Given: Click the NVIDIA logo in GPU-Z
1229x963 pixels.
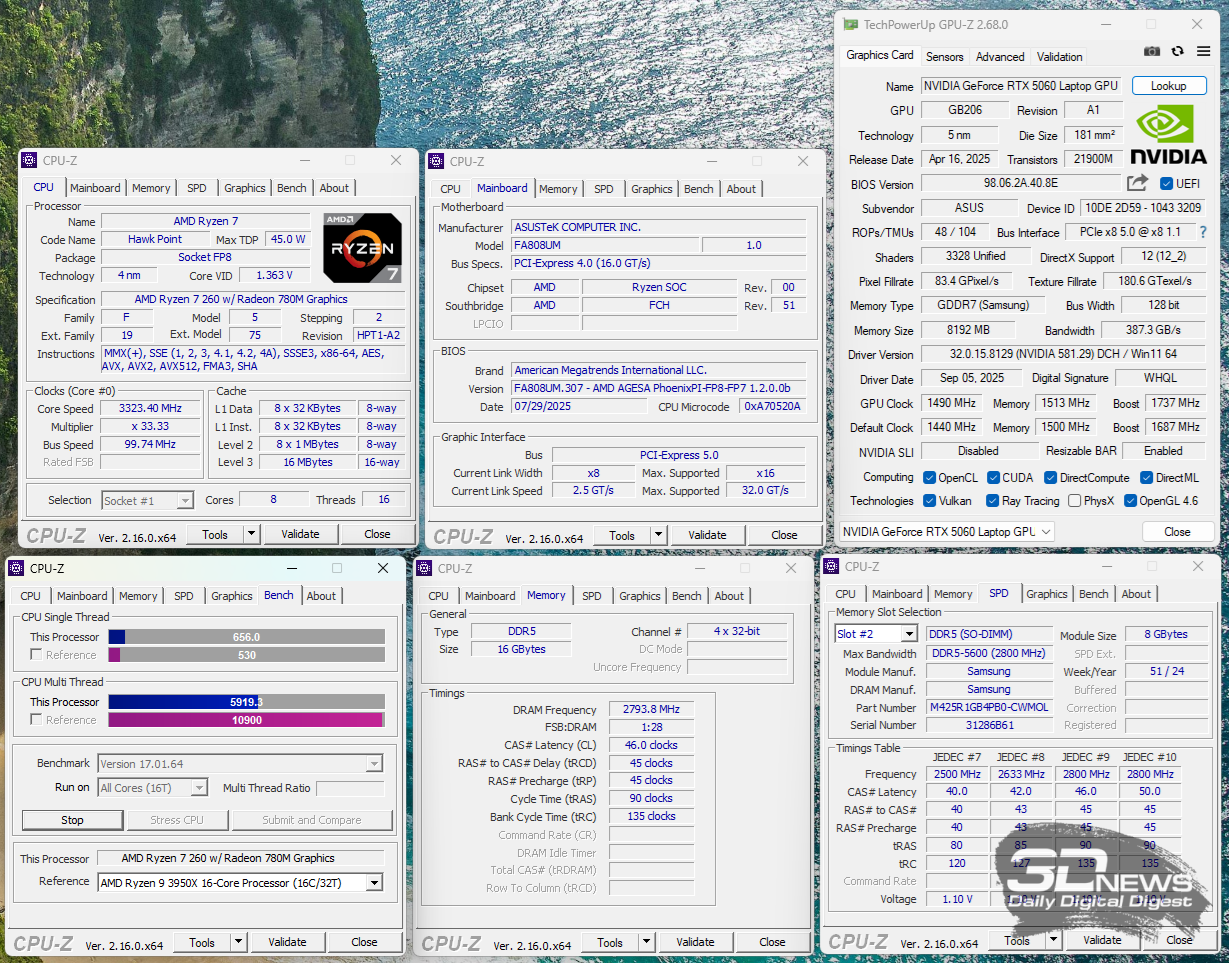Looking at the screenshot, I should pyautogui.click(x=1168, y=136).
